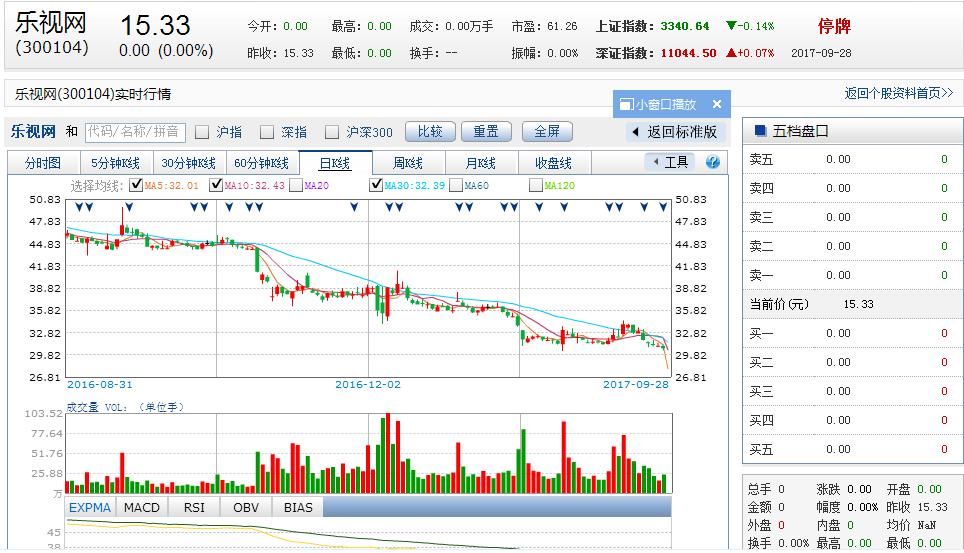Switch to the 月K线 tab
964x553 pixels.
point(481,163)
